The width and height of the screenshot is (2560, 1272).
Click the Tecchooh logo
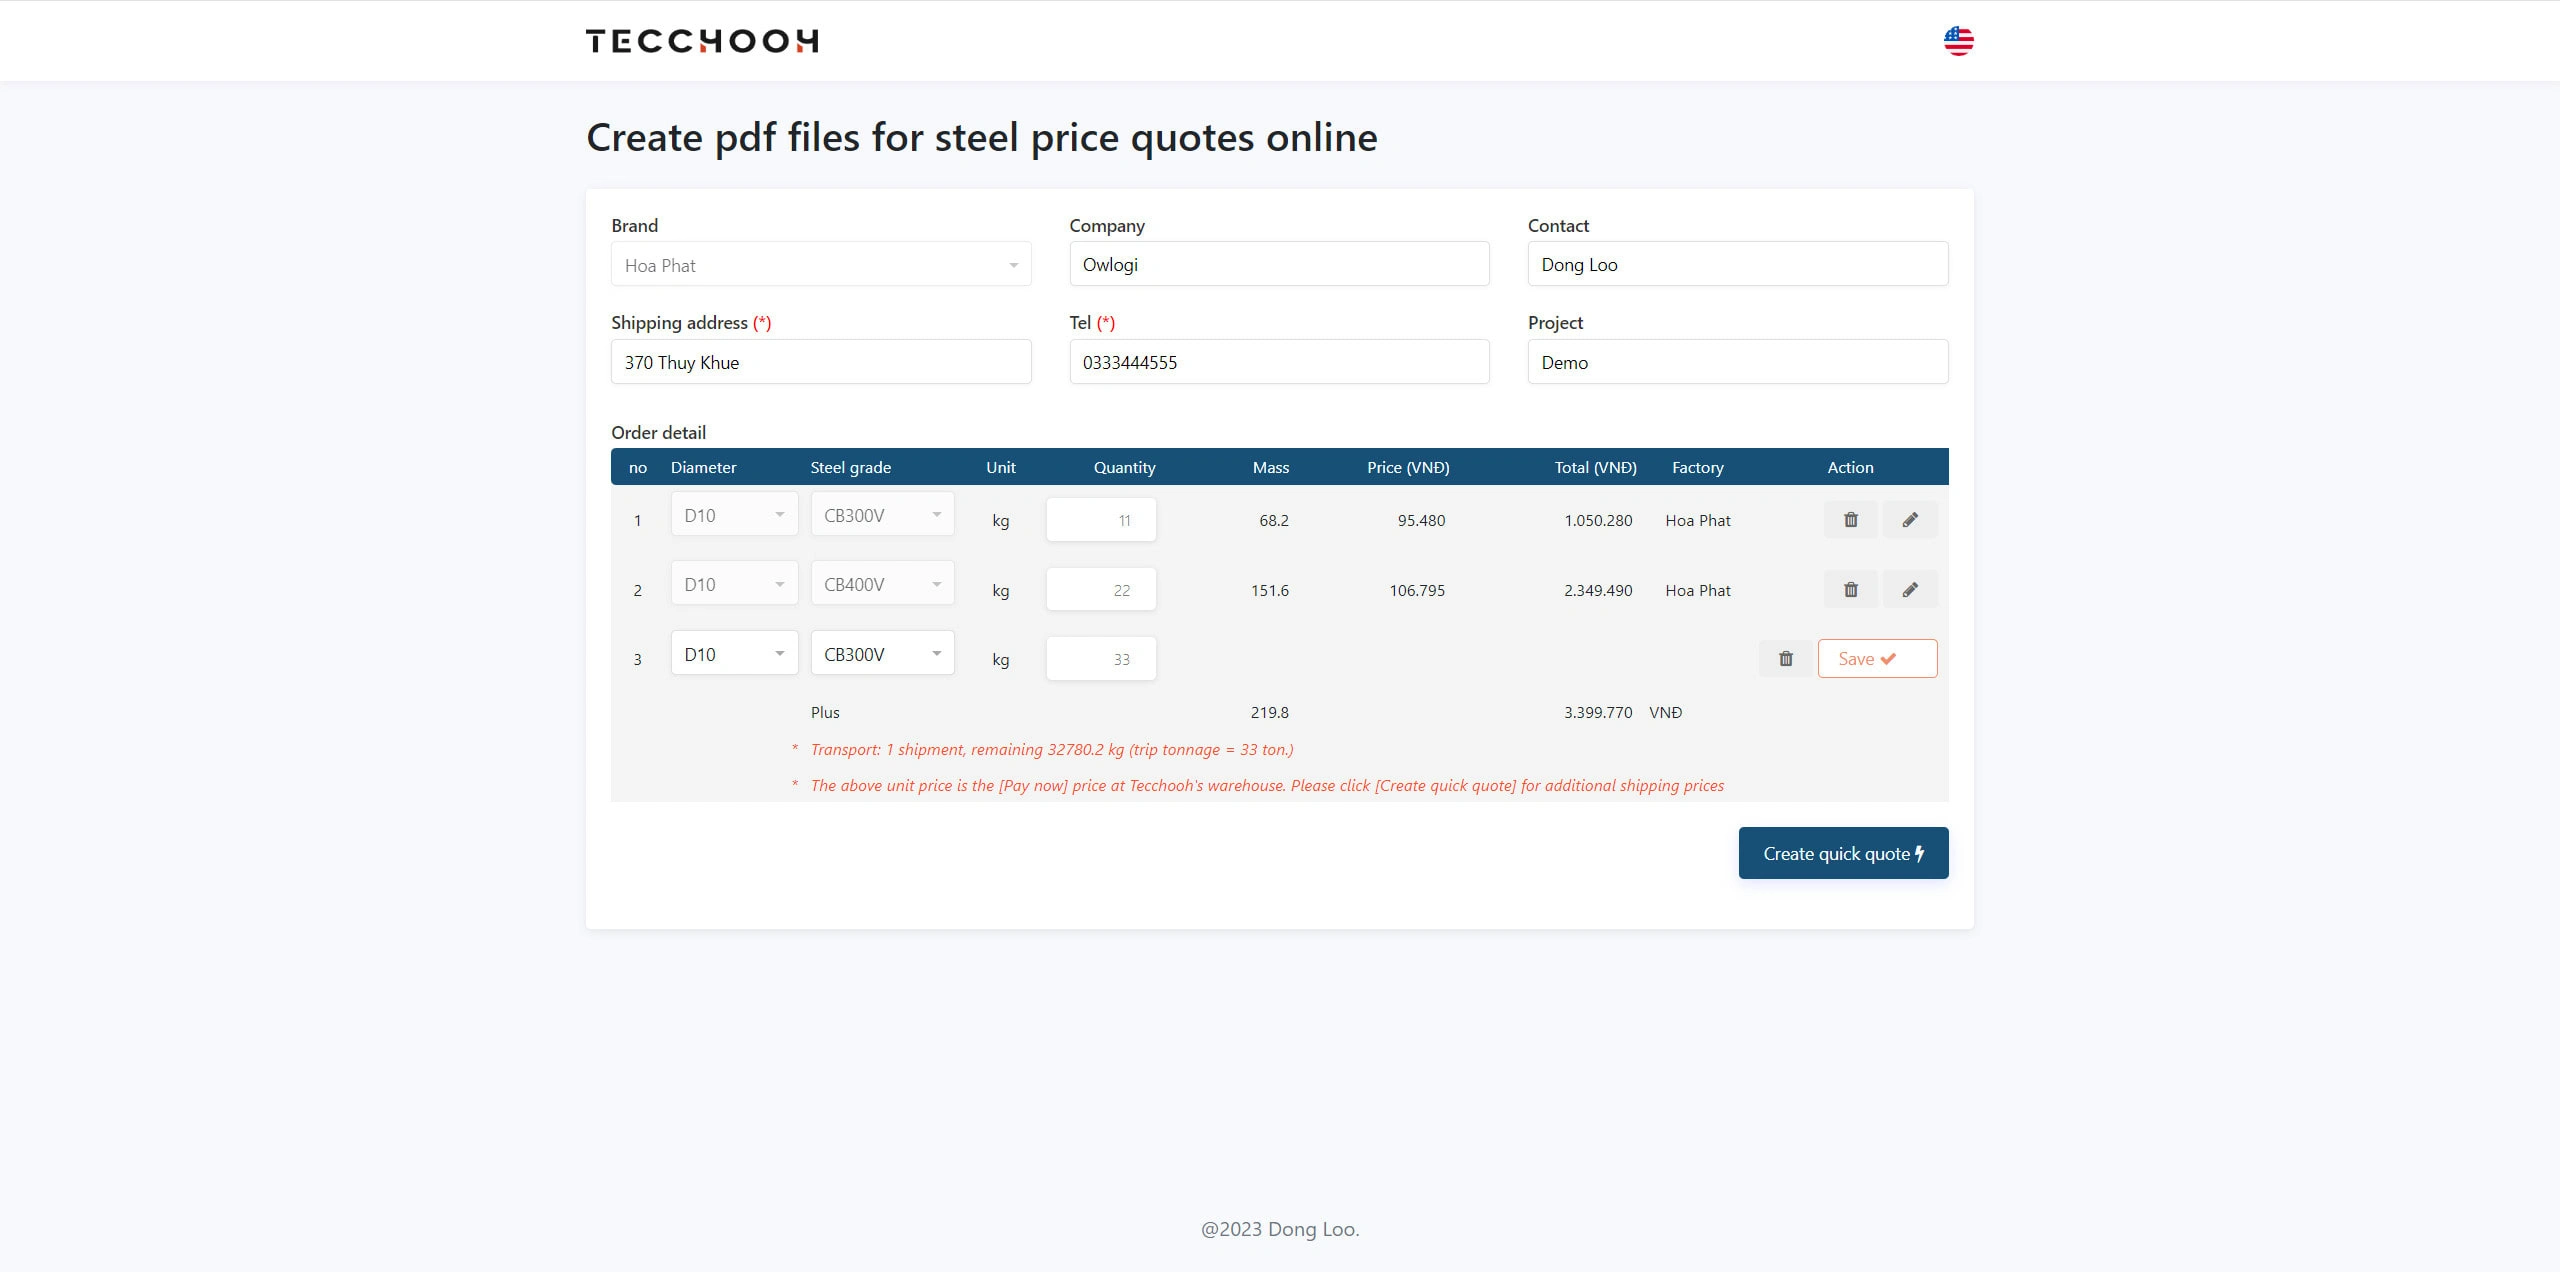(x=702, y=41)
